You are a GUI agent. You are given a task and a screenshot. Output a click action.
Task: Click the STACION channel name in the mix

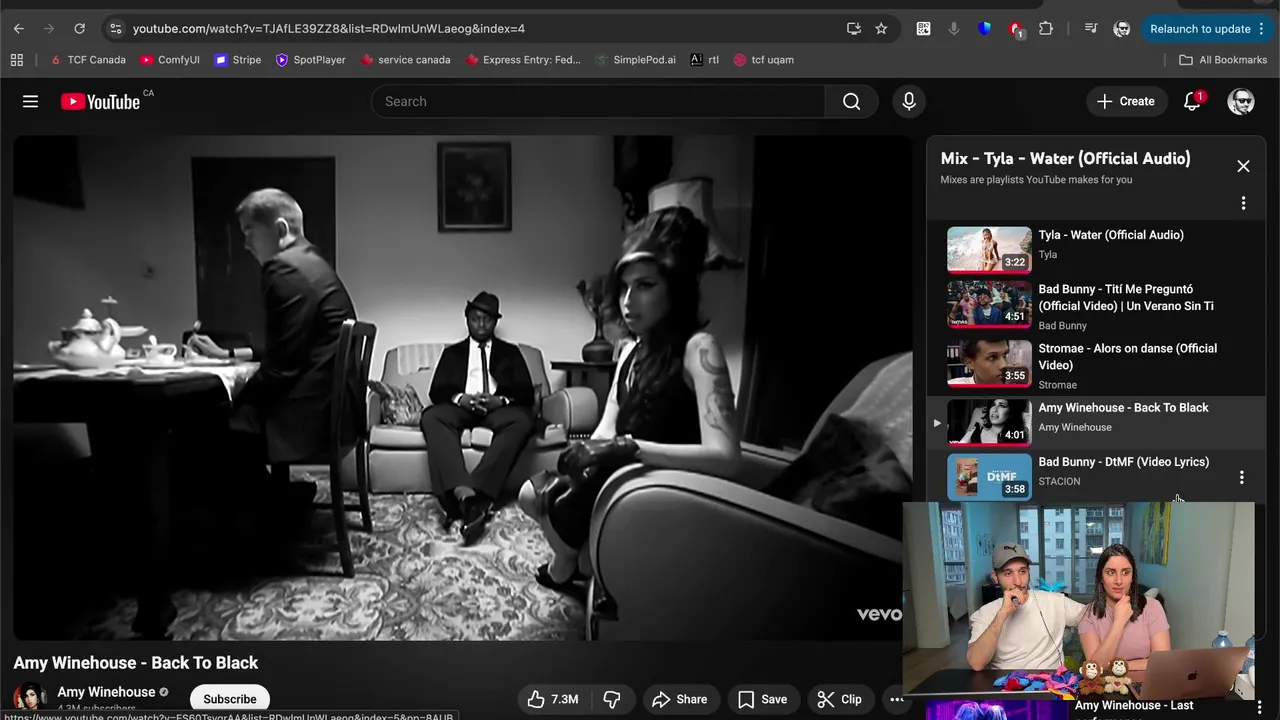click(x=1059, y=481)
